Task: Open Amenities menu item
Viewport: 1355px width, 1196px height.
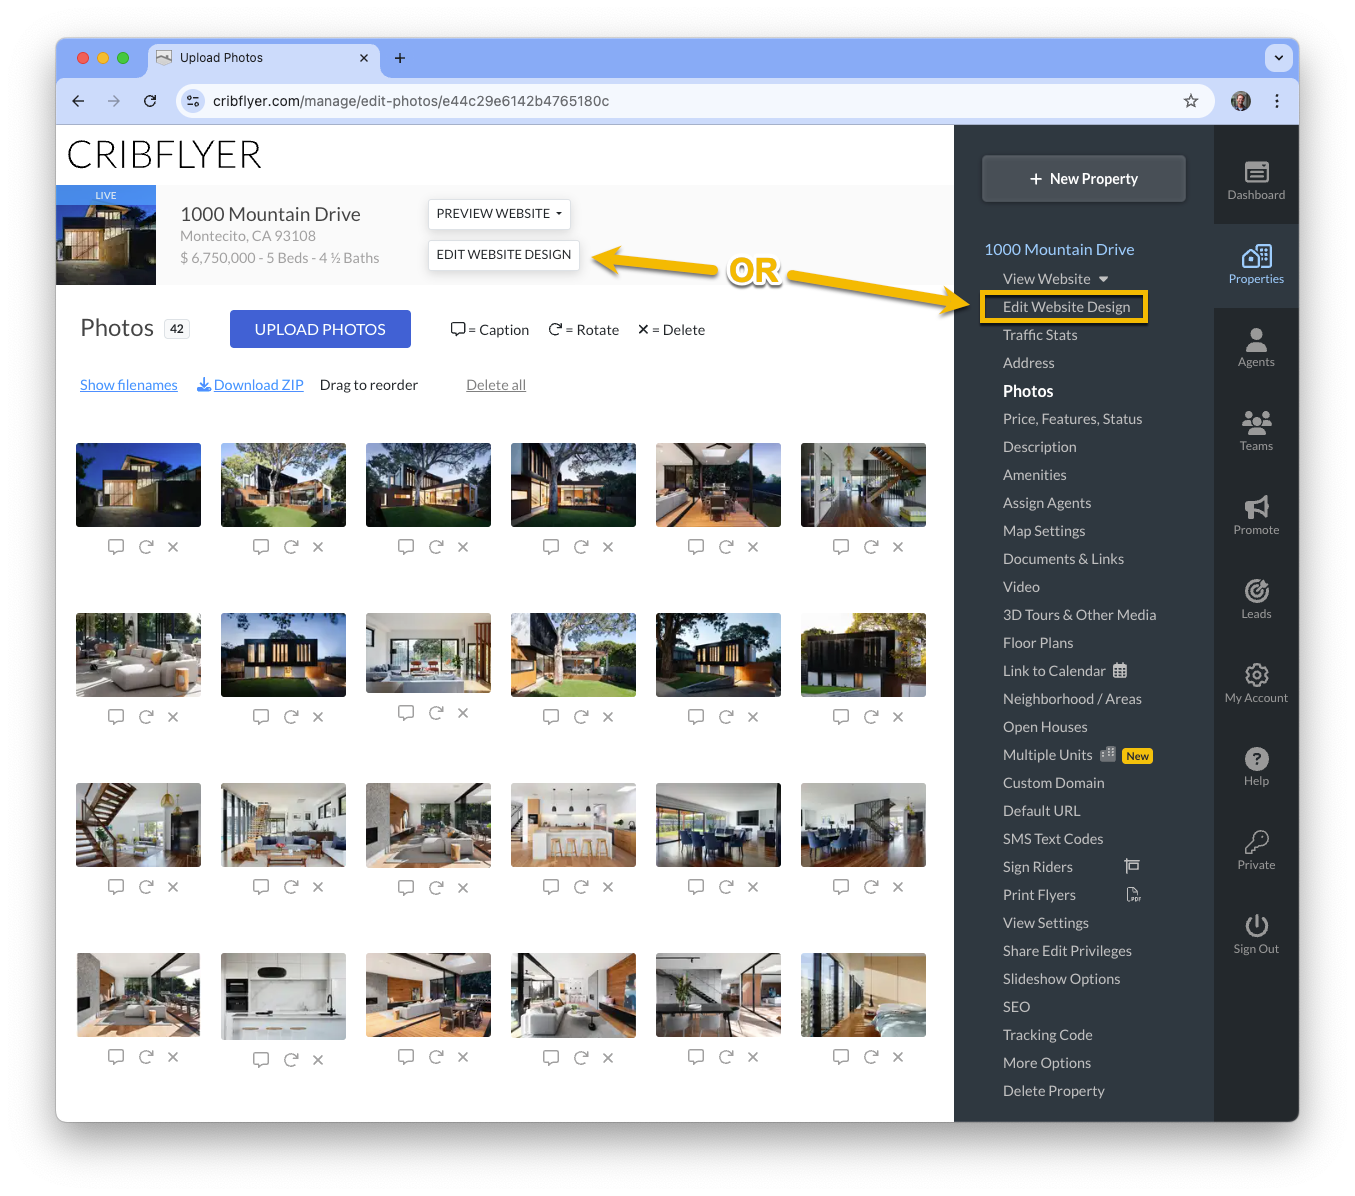Action: tap(1034, 475)
